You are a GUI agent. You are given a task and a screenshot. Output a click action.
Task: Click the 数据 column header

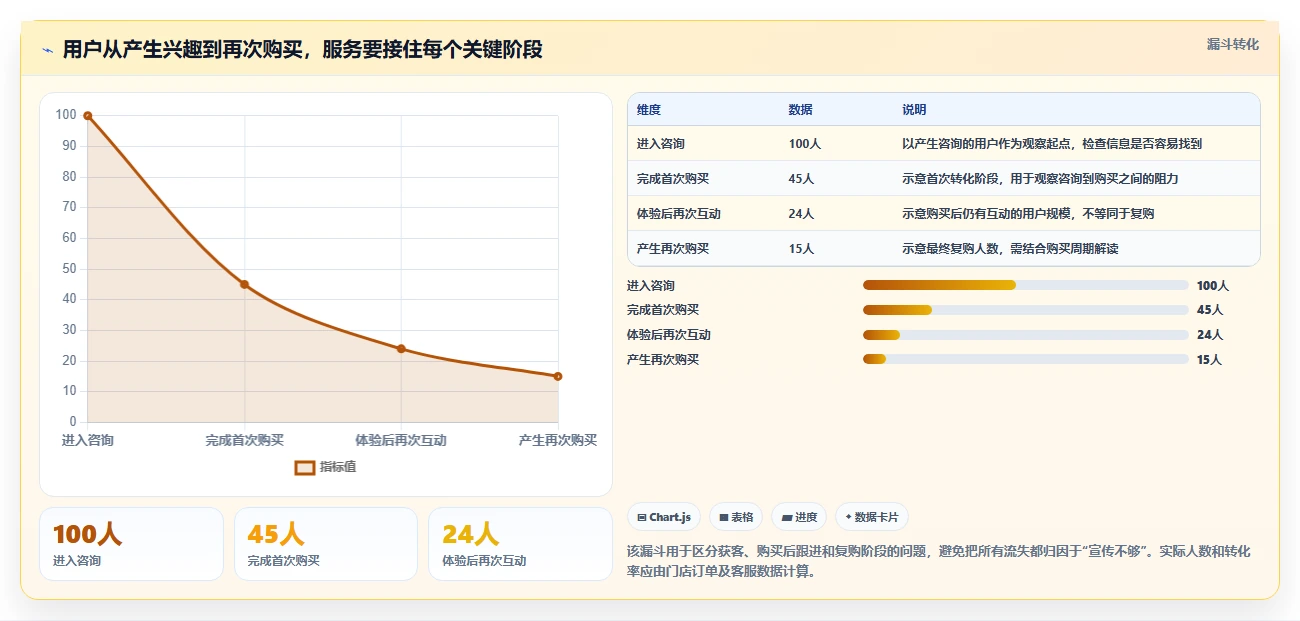801,110
